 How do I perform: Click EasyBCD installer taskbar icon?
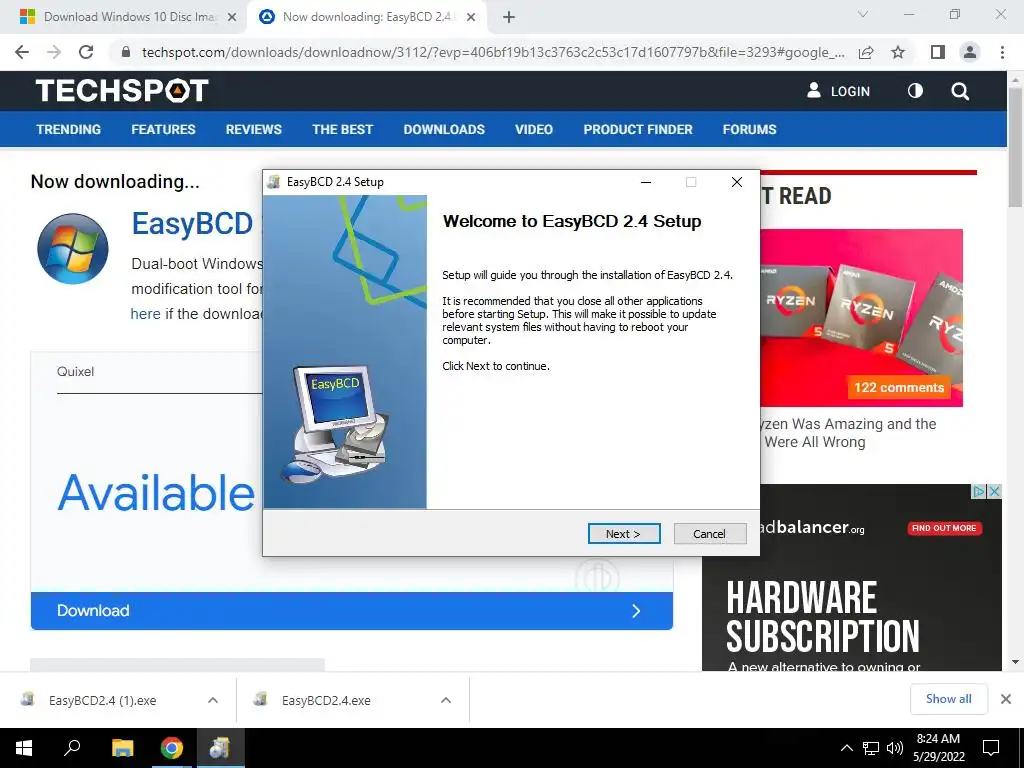point(220,748)
